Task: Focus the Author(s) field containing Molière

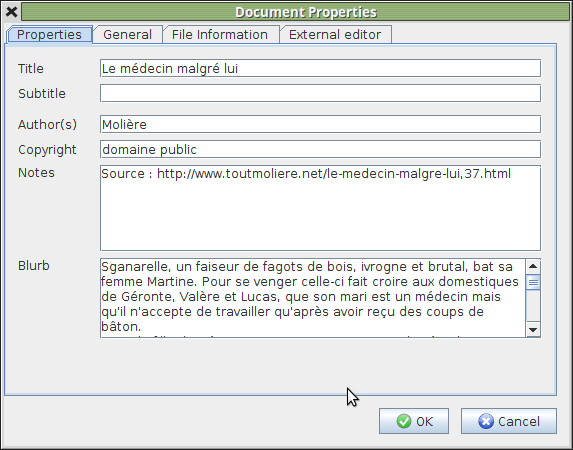Action: coord(320,124)
